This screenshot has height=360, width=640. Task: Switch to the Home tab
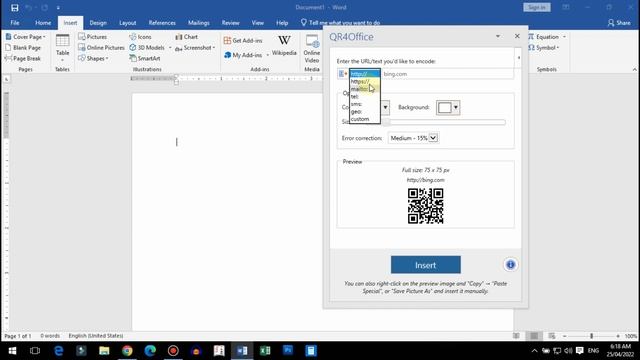click(43, 23)
